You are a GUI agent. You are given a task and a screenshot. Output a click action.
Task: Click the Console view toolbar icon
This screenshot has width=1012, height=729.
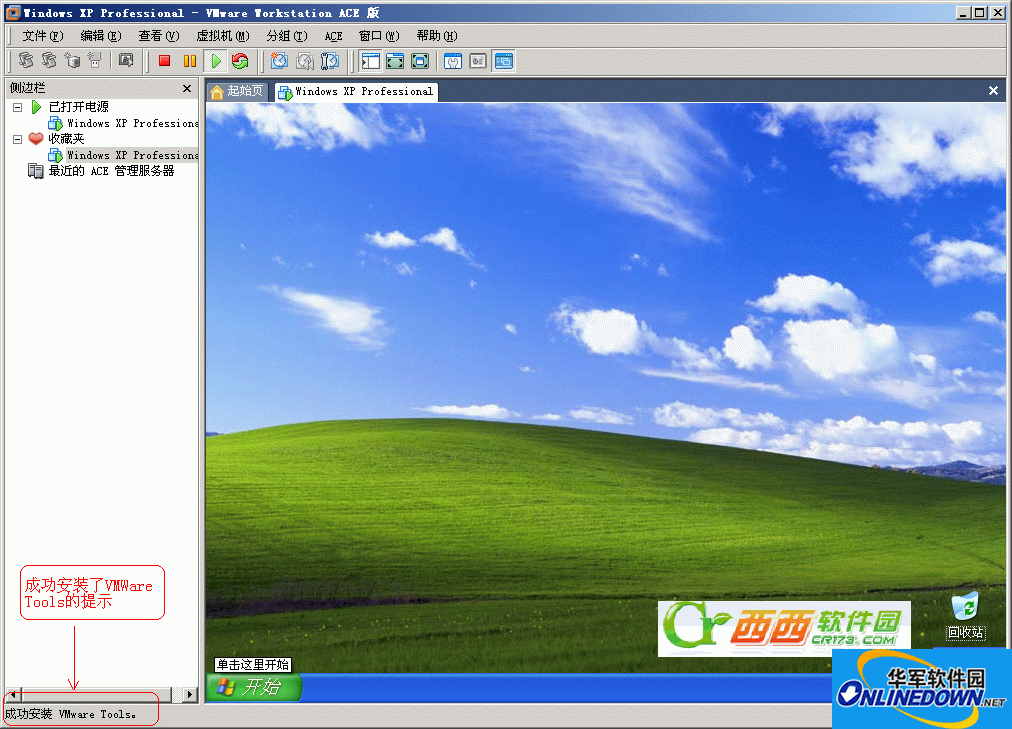(503, 61)
